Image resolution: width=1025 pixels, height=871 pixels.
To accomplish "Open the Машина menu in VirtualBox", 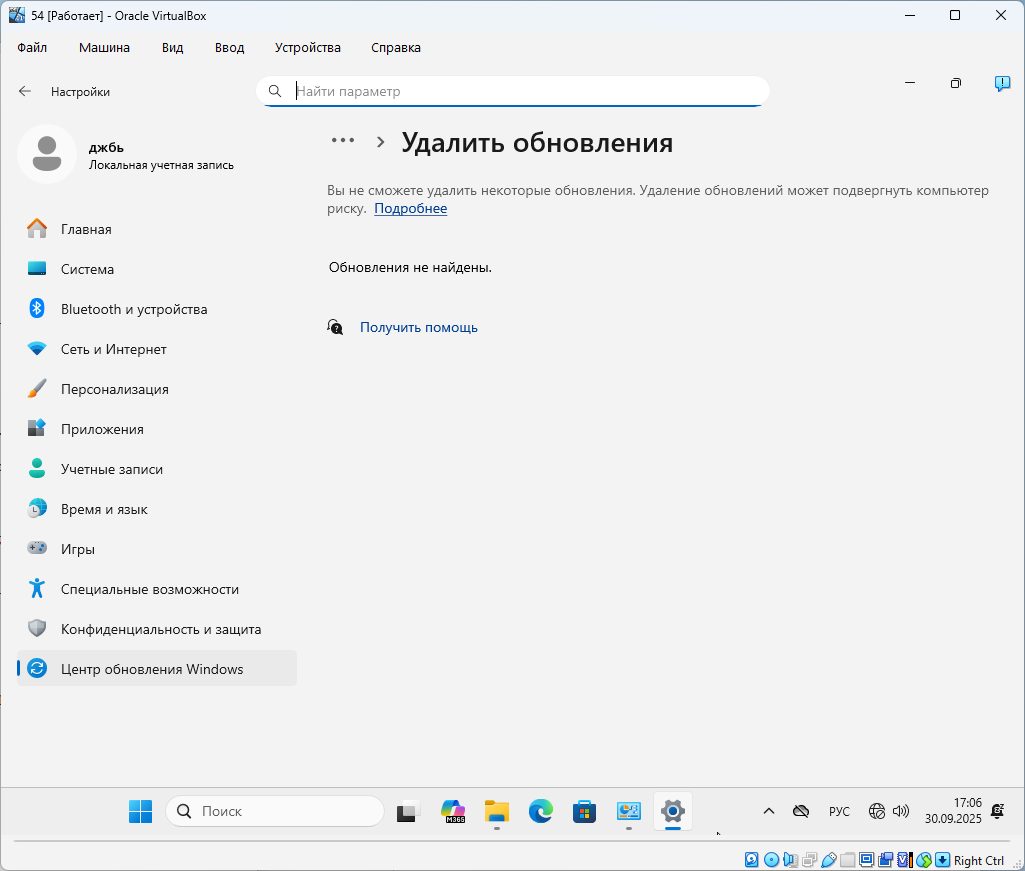I will point(104,47).
